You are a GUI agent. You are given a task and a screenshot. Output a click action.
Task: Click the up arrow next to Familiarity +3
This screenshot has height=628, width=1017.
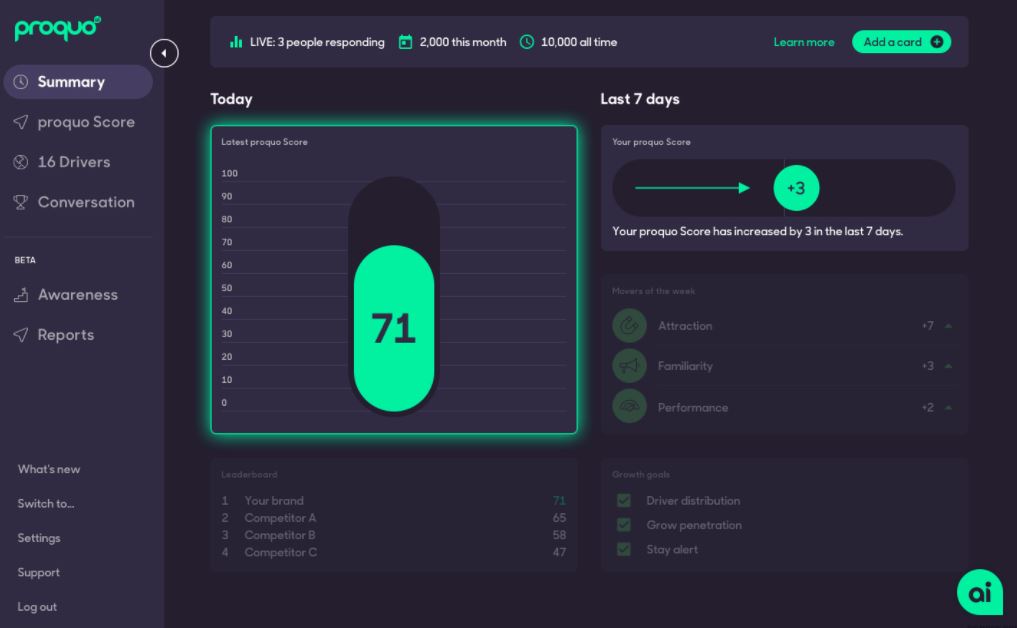pyautogui.click(x=948, y=366)
